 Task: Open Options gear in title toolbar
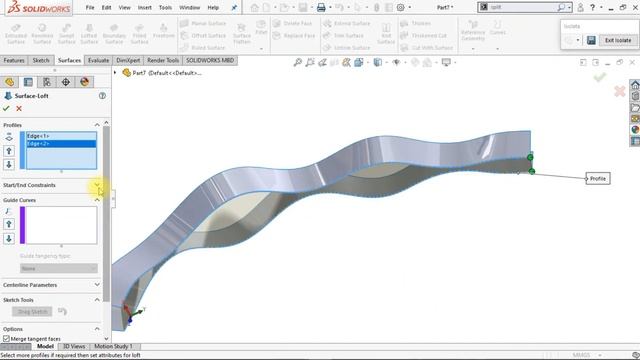[401, 7]
